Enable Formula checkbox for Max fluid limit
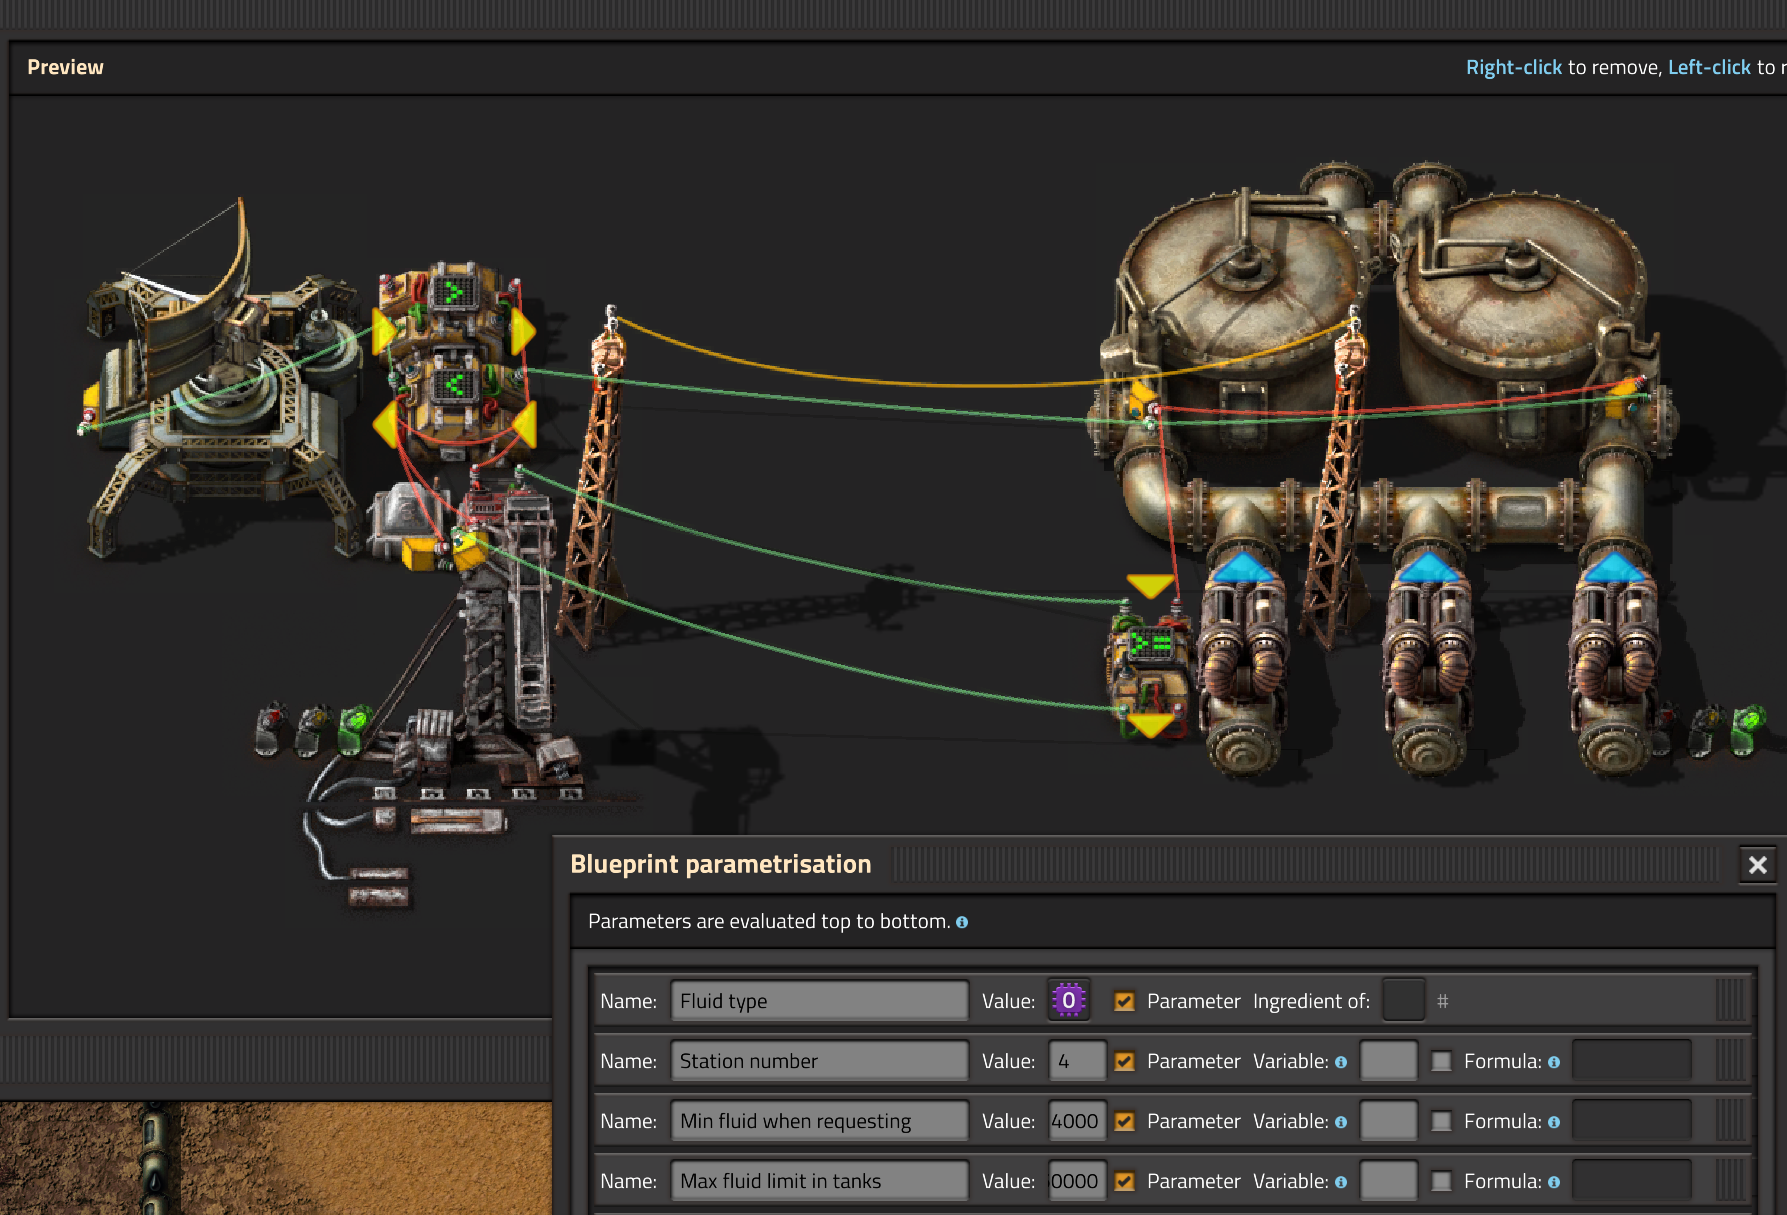Screen dimensions: 1787x1215 (1441, 1181)
